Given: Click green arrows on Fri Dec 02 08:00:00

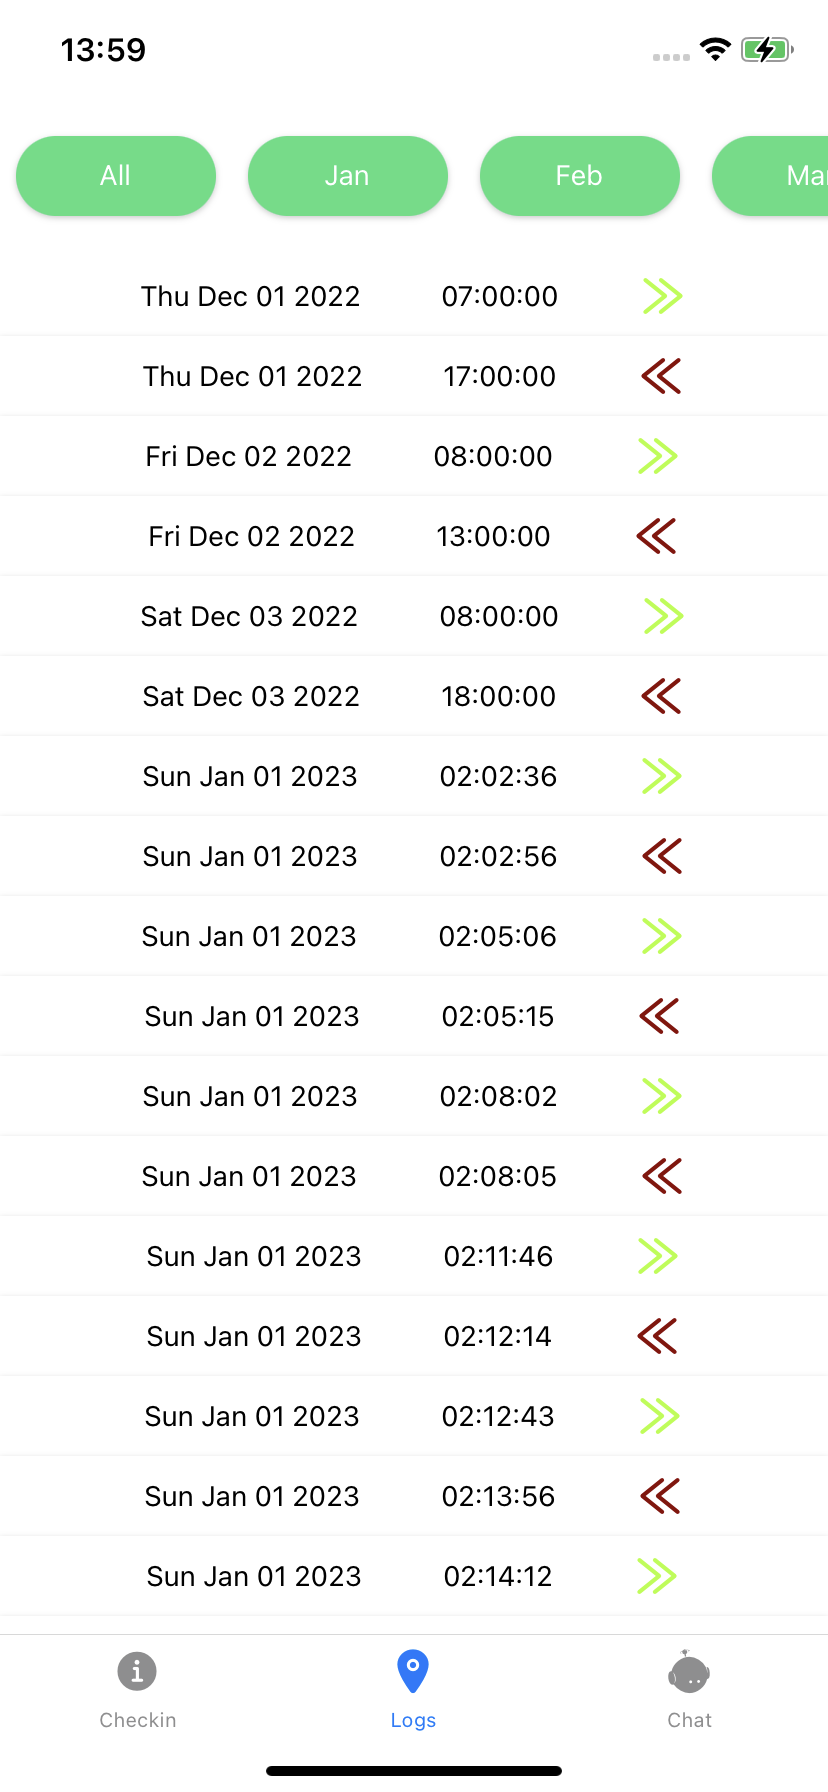Looking at the screenshot, I should 658,456.
